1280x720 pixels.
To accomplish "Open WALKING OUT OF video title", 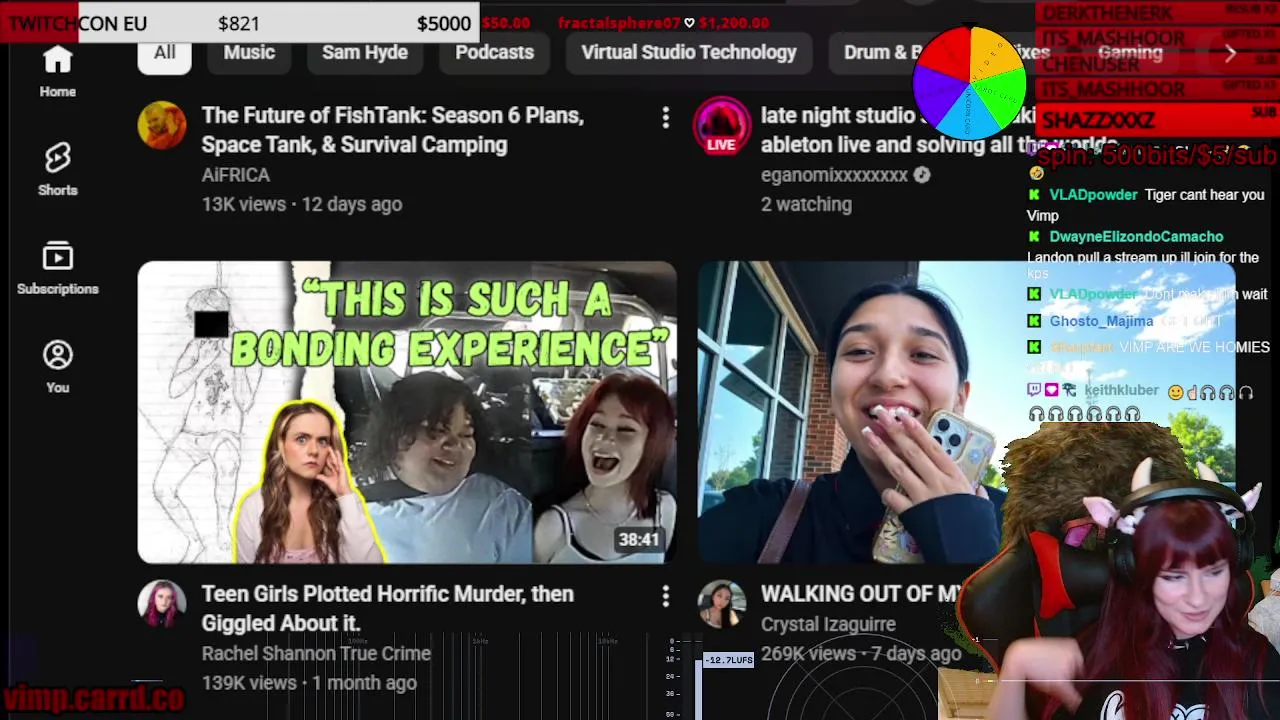I will pos(860,594).
